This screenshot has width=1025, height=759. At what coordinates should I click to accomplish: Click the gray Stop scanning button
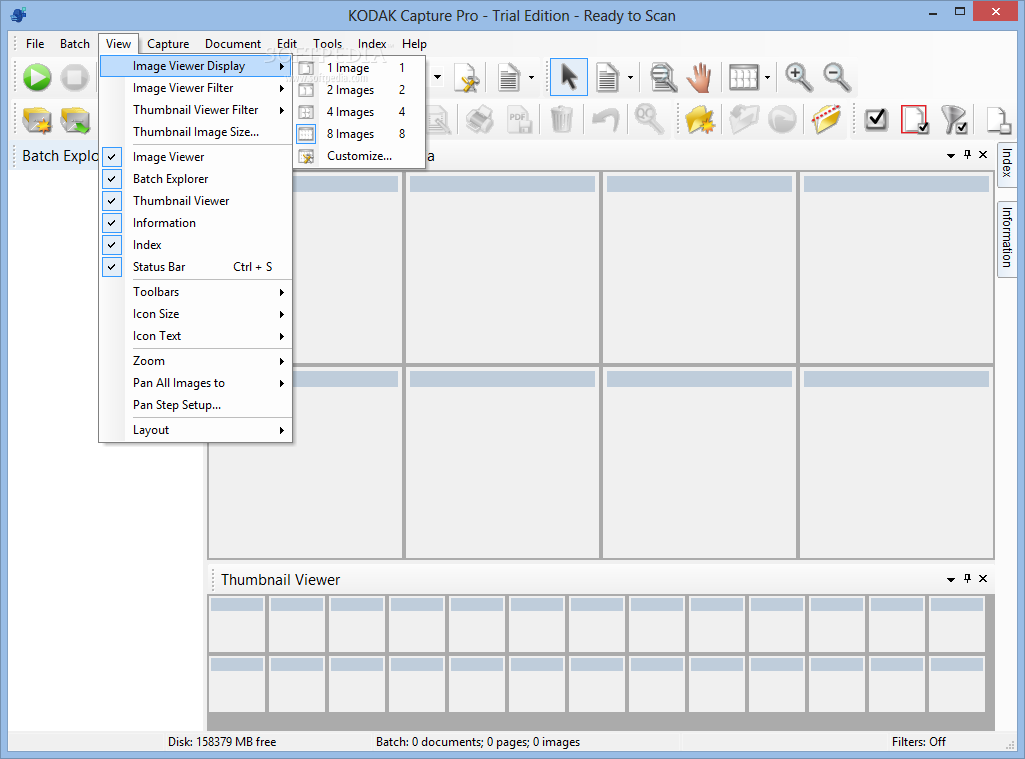75,77
